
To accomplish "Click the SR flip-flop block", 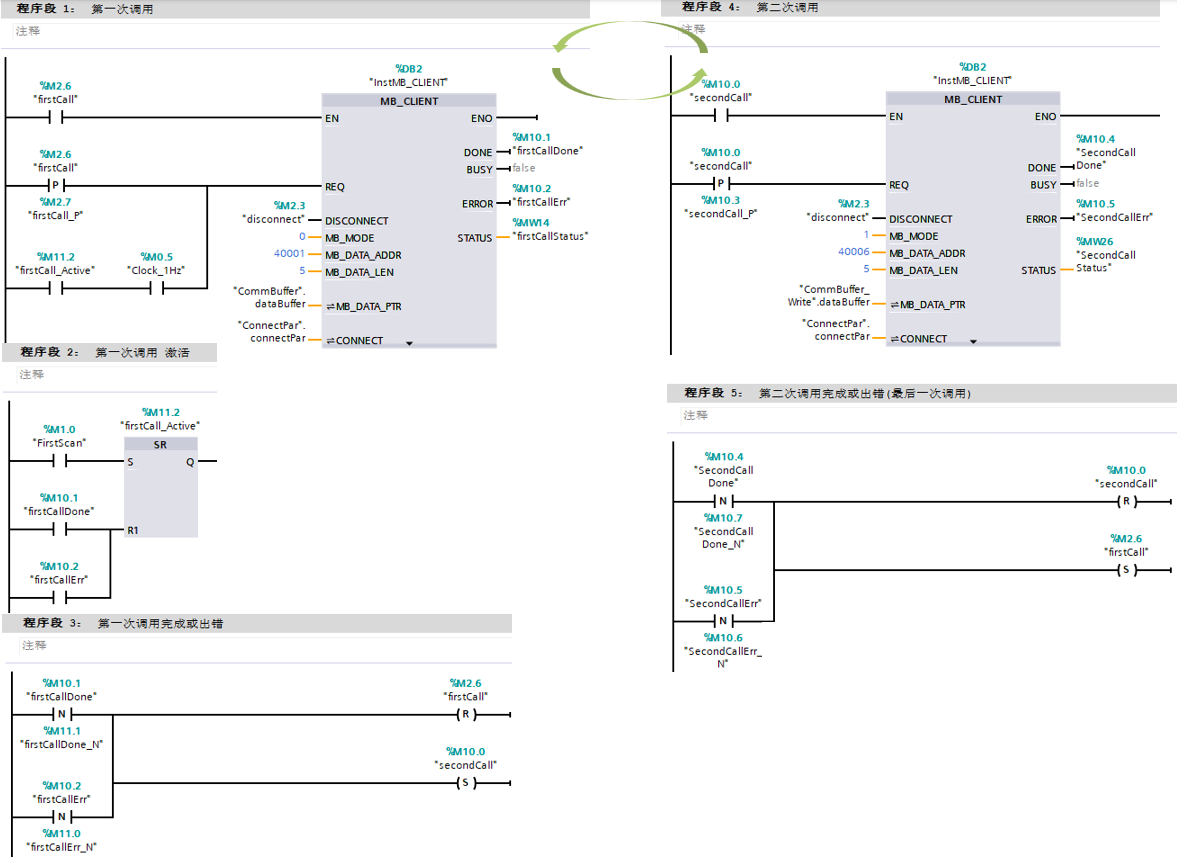I will (x=160, y=487).
